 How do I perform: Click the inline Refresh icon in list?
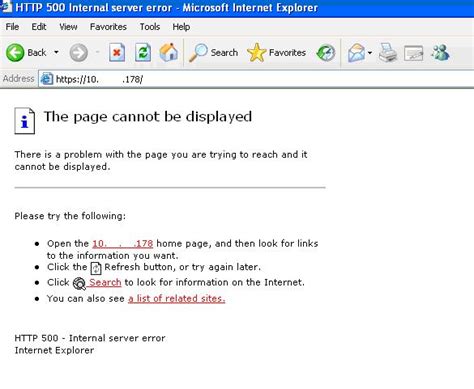(x=96, y=268)
